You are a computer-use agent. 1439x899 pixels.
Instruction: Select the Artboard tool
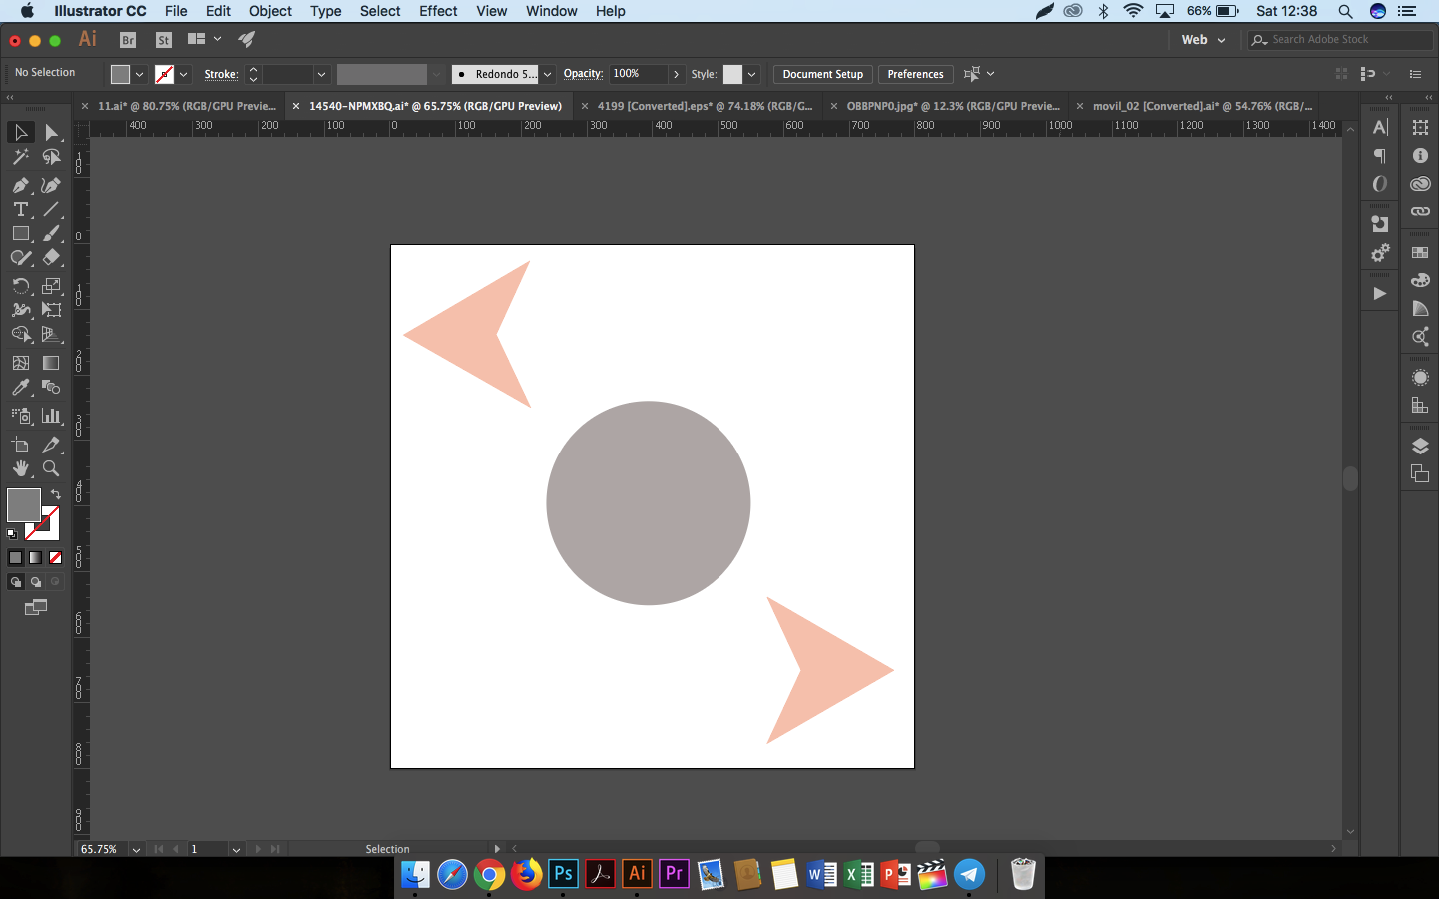pyautogui.click(x=20, y=445)
